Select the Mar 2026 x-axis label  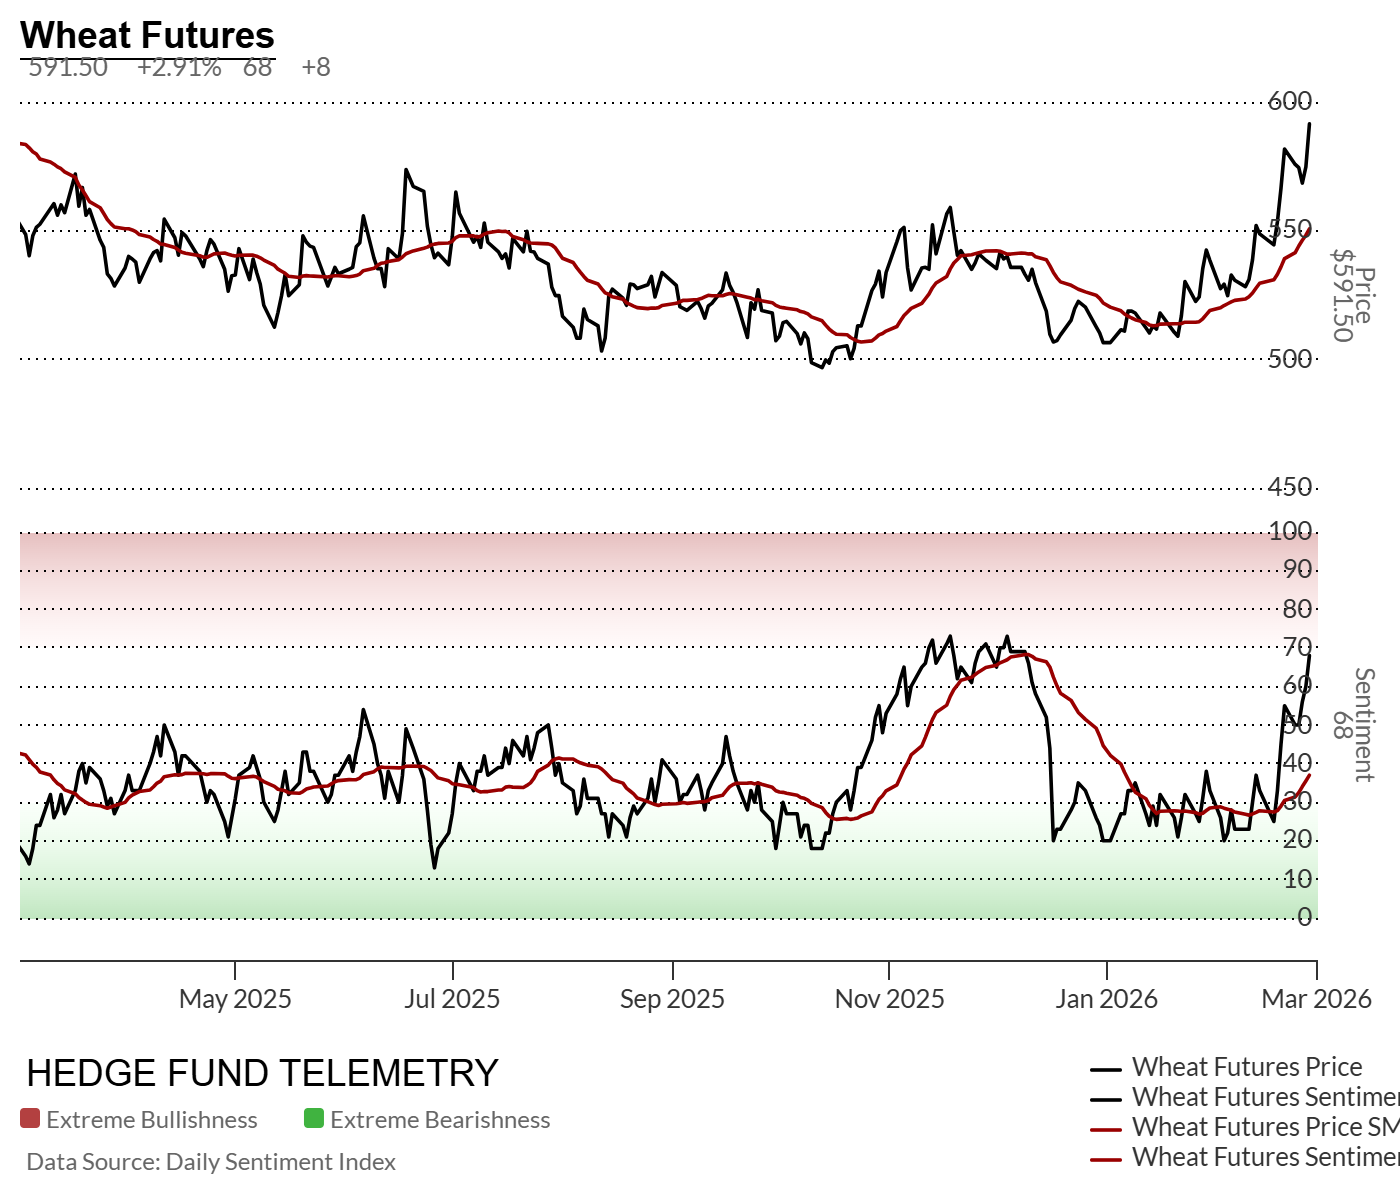[1316, 999]
